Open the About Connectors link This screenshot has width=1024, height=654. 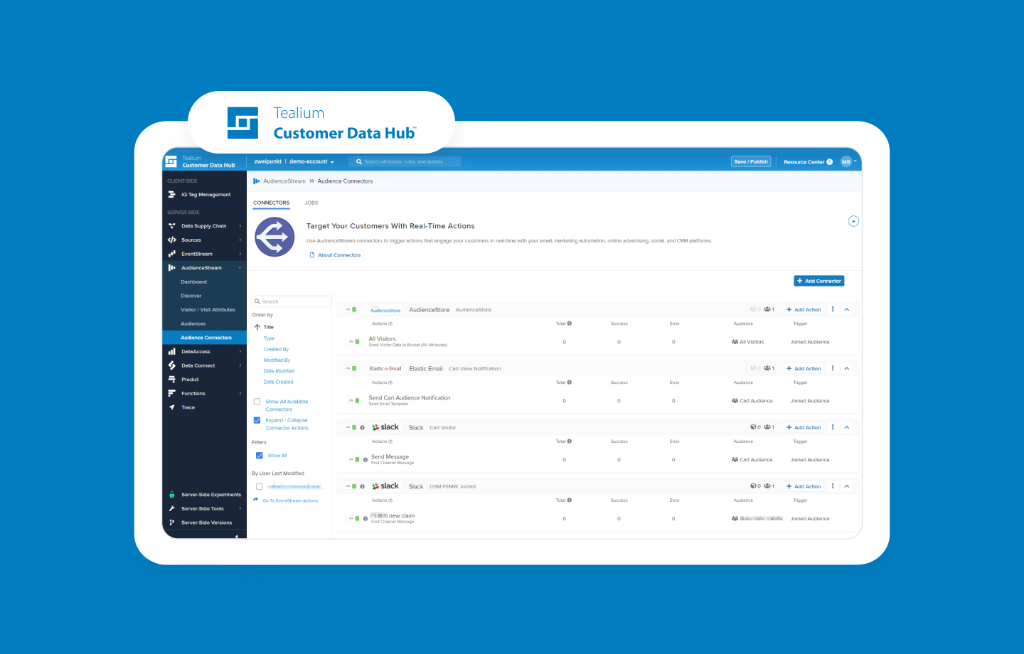click(x=335, y=255)
